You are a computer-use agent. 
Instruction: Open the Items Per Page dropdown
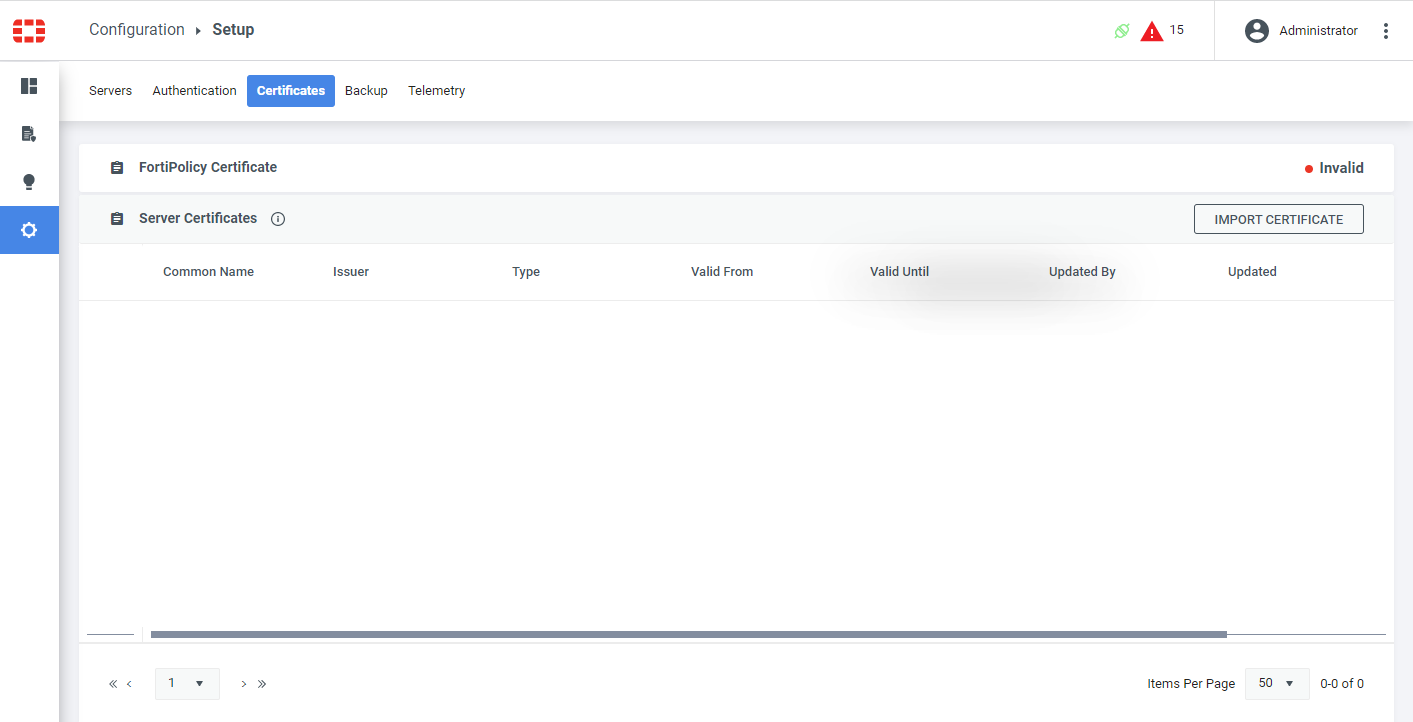1277,683
